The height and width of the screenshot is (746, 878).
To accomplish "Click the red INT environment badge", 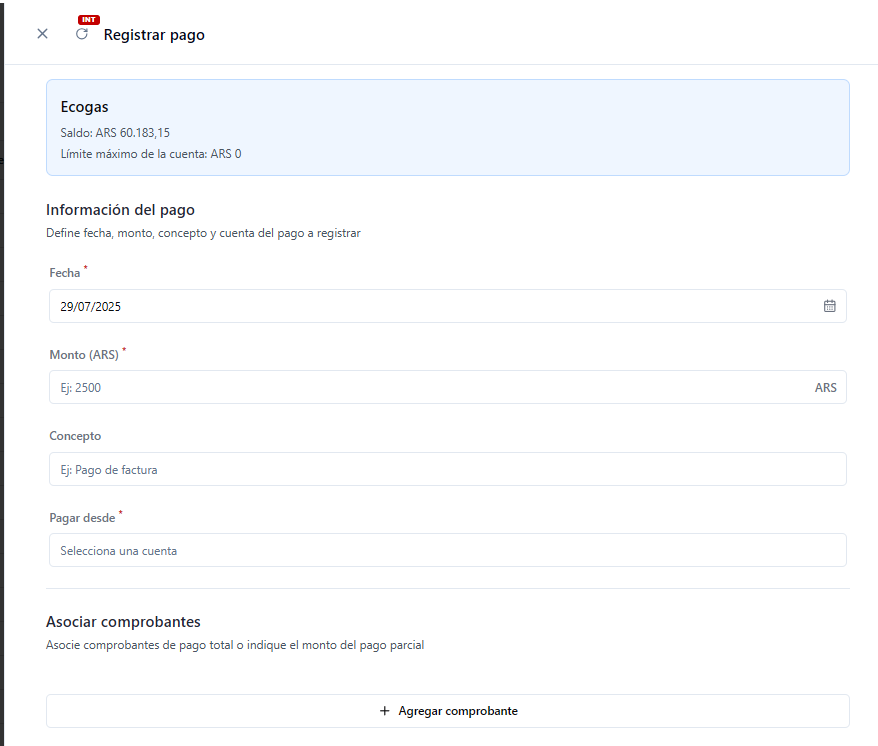I will tap(89, 20).
